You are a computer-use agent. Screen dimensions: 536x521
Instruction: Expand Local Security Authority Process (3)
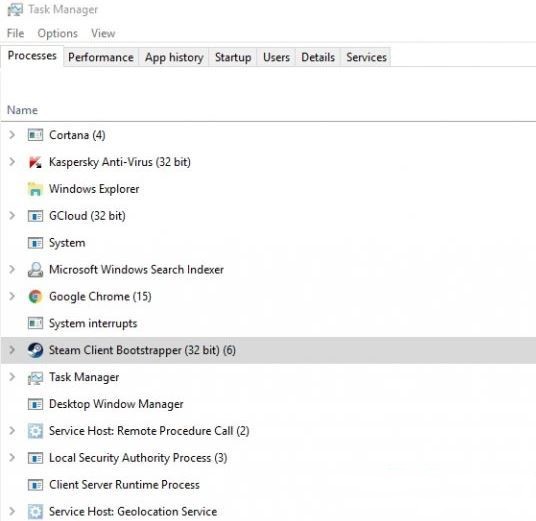pyautogui.click(x=12, y=457)
